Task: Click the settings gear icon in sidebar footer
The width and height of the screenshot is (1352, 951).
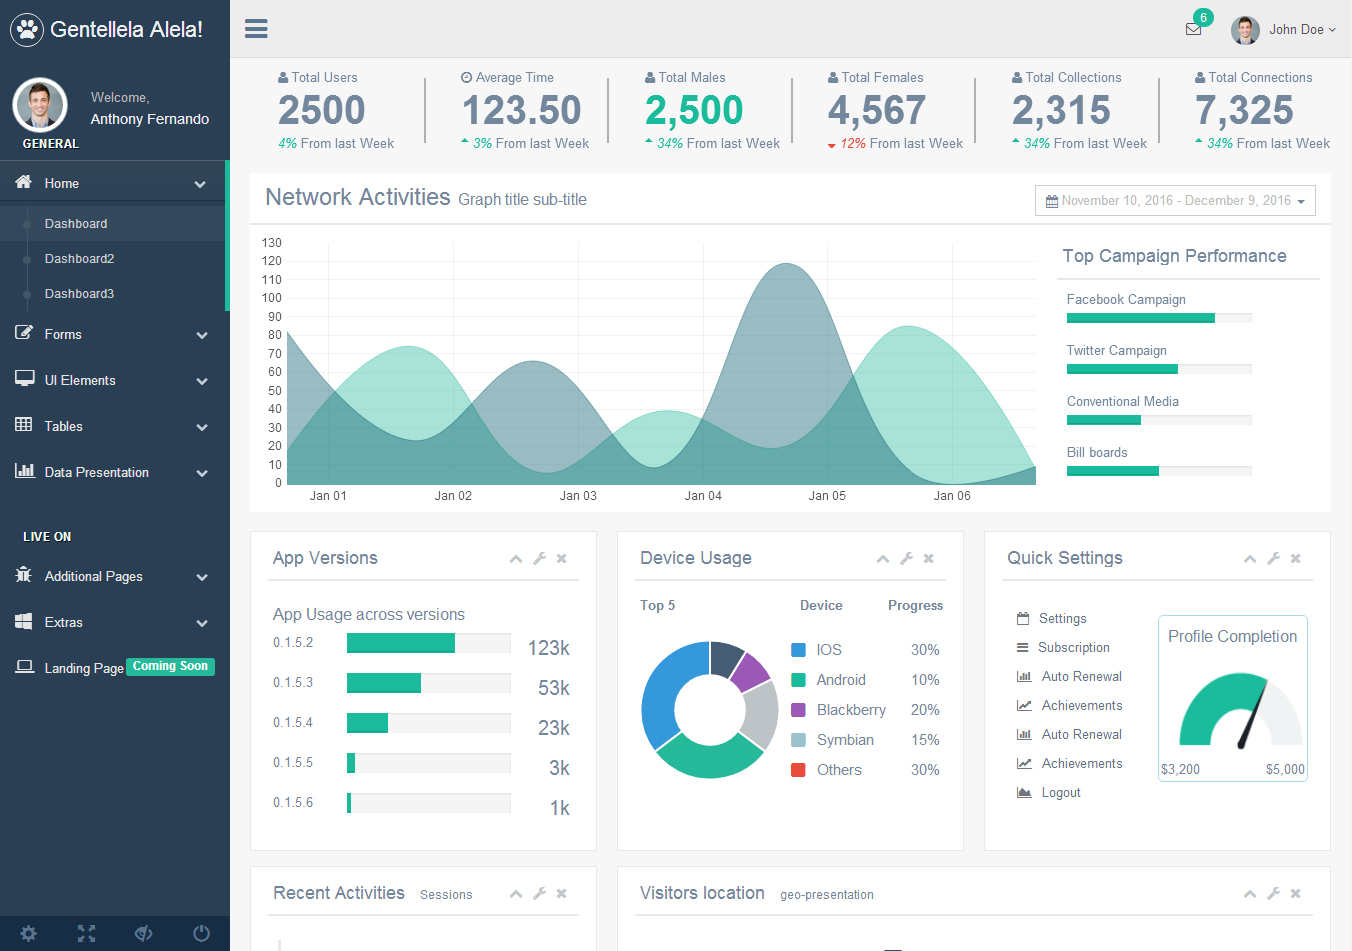Action: click(28, 933)
